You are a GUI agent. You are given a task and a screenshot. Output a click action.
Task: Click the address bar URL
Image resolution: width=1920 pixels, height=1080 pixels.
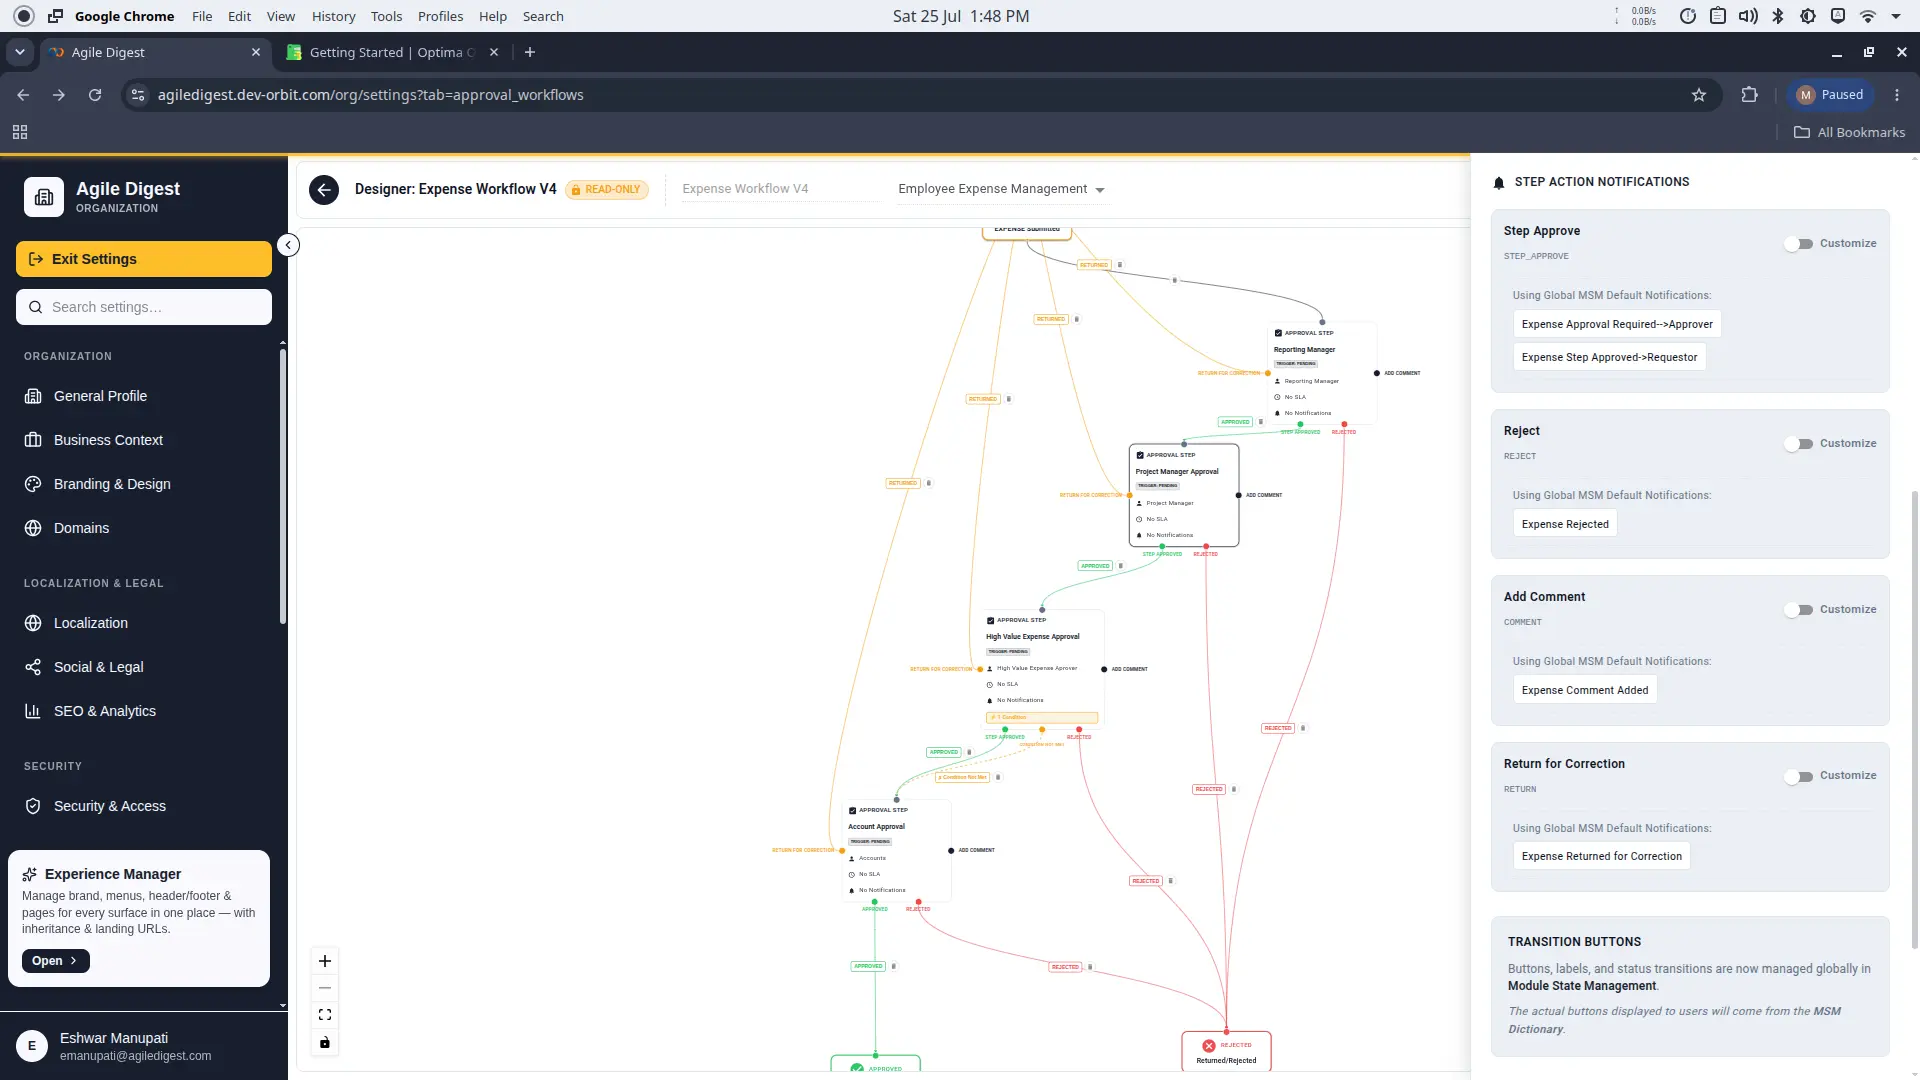370,95
